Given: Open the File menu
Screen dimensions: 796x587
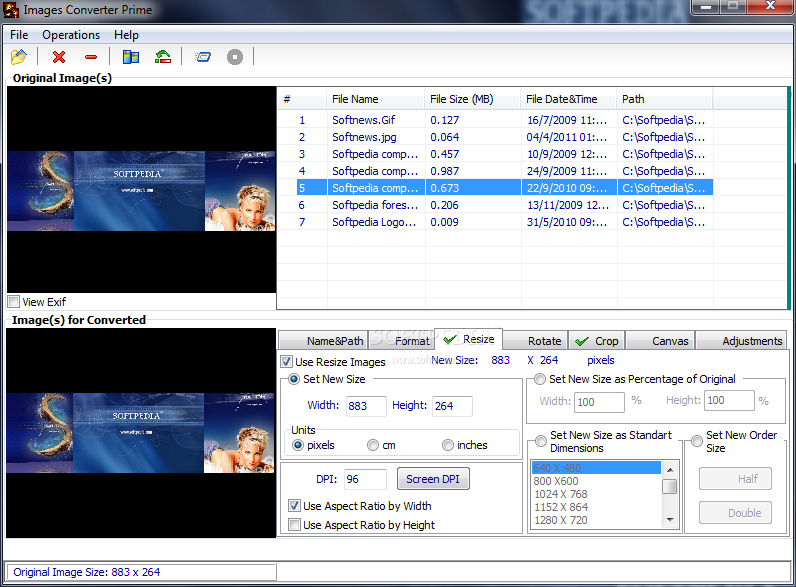Looking at the screenshot, I should point(19,35).
